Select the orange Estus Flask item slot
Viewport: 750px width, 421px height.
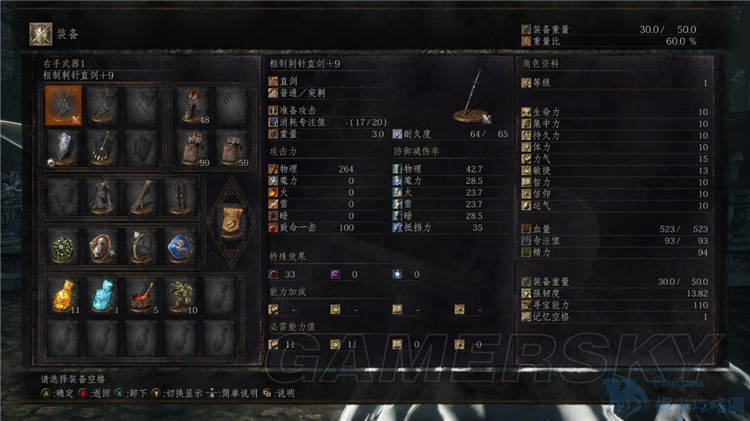pos(63,297)
